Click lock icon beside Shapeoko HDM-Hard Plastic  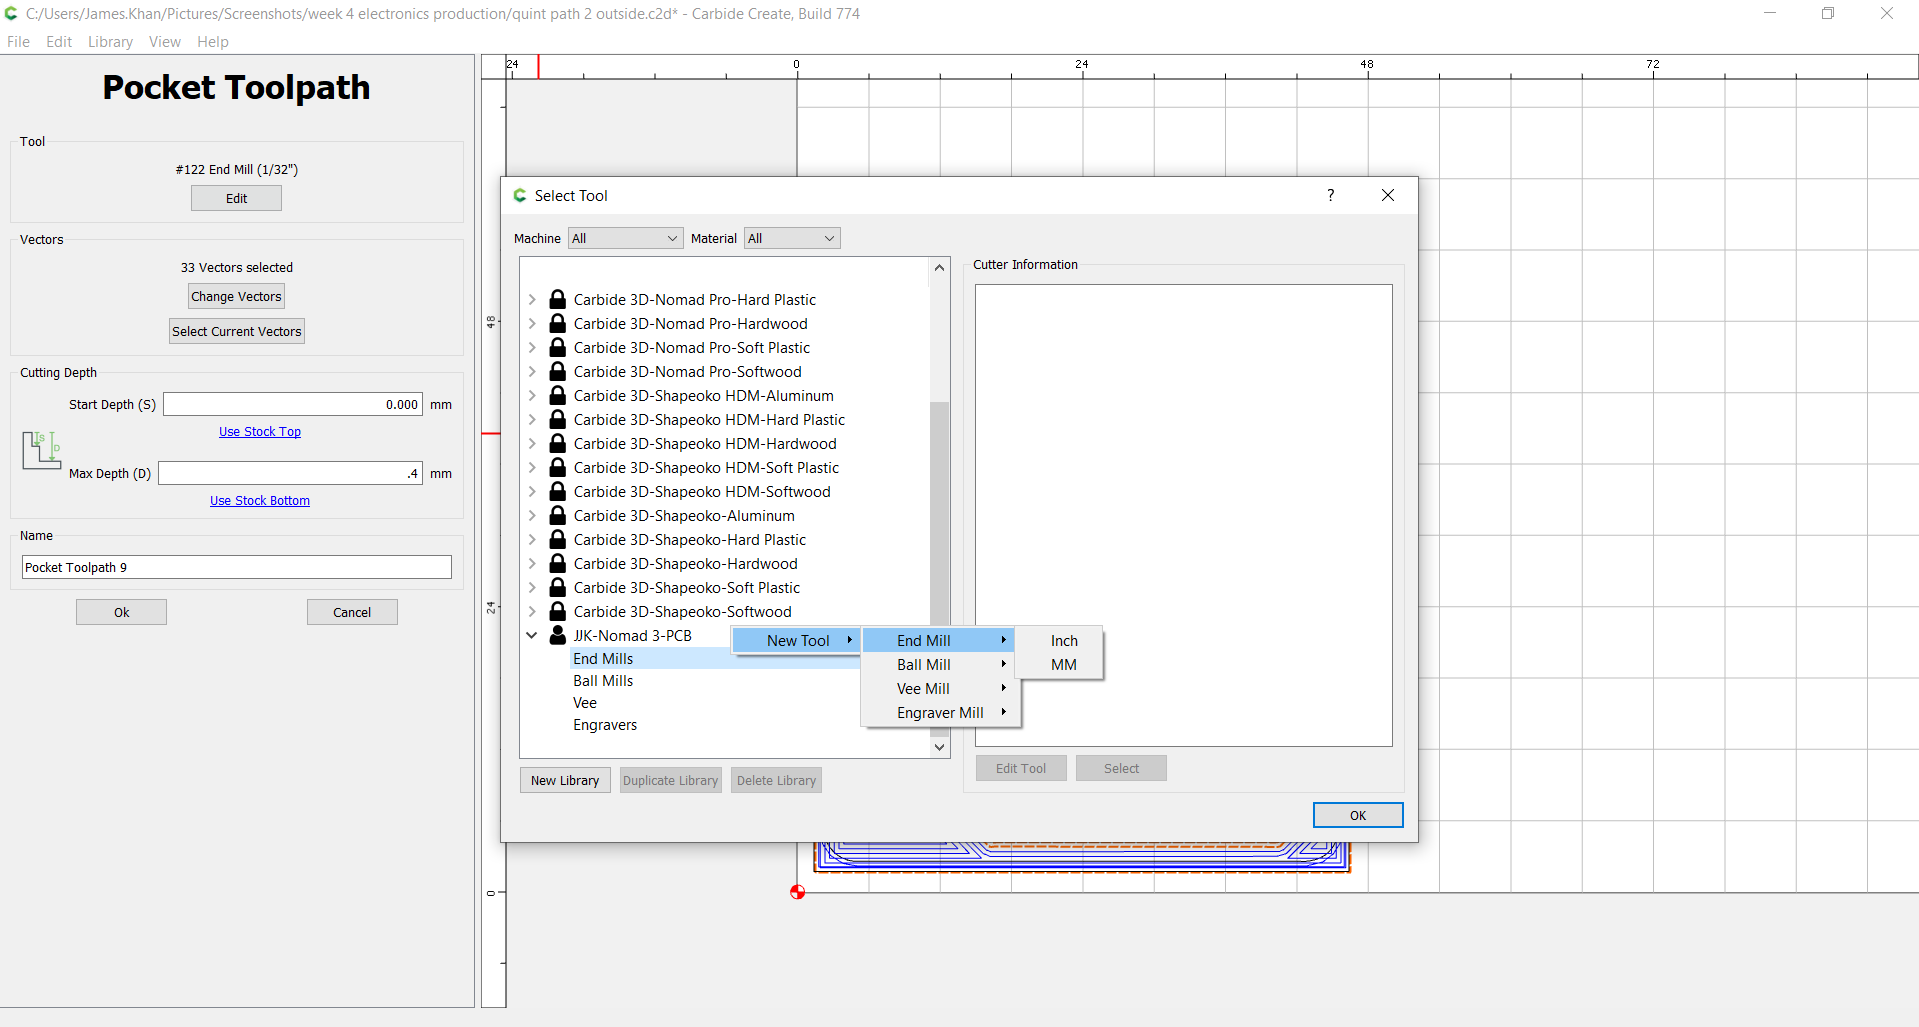coord(558,419)
